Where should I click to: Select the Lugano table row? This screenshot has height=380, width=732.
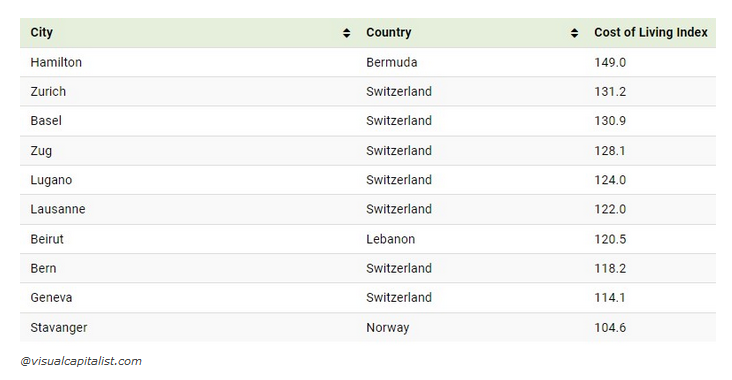point(368,180)
